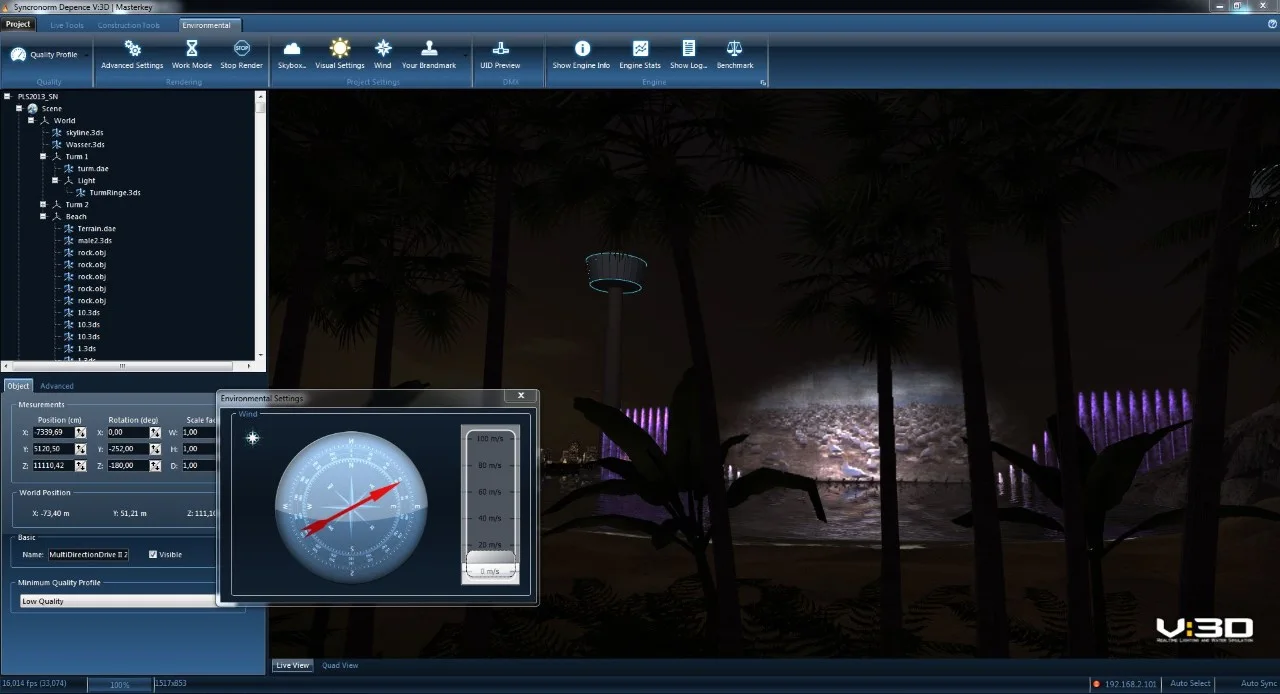This screenshot has width=1280, height=694.
Task: Click the Work Mode hourglass icon
Action: click(192, 47)
